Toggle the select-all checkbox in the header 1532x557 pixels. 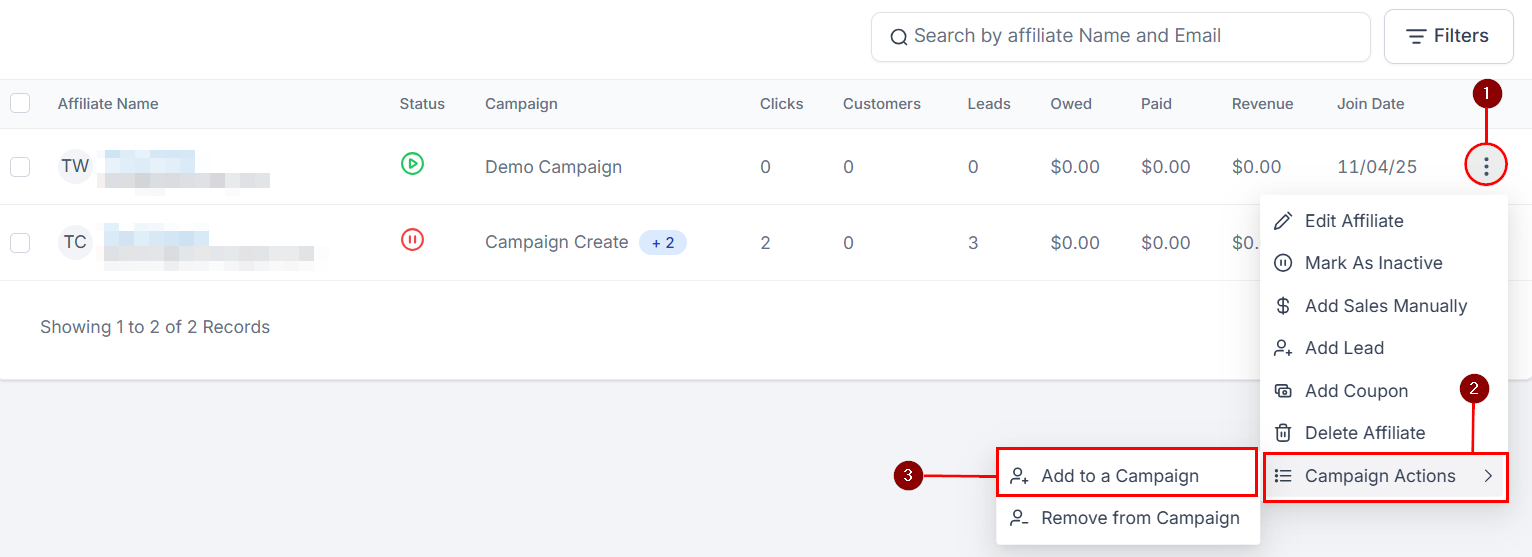tap(20, 103)
